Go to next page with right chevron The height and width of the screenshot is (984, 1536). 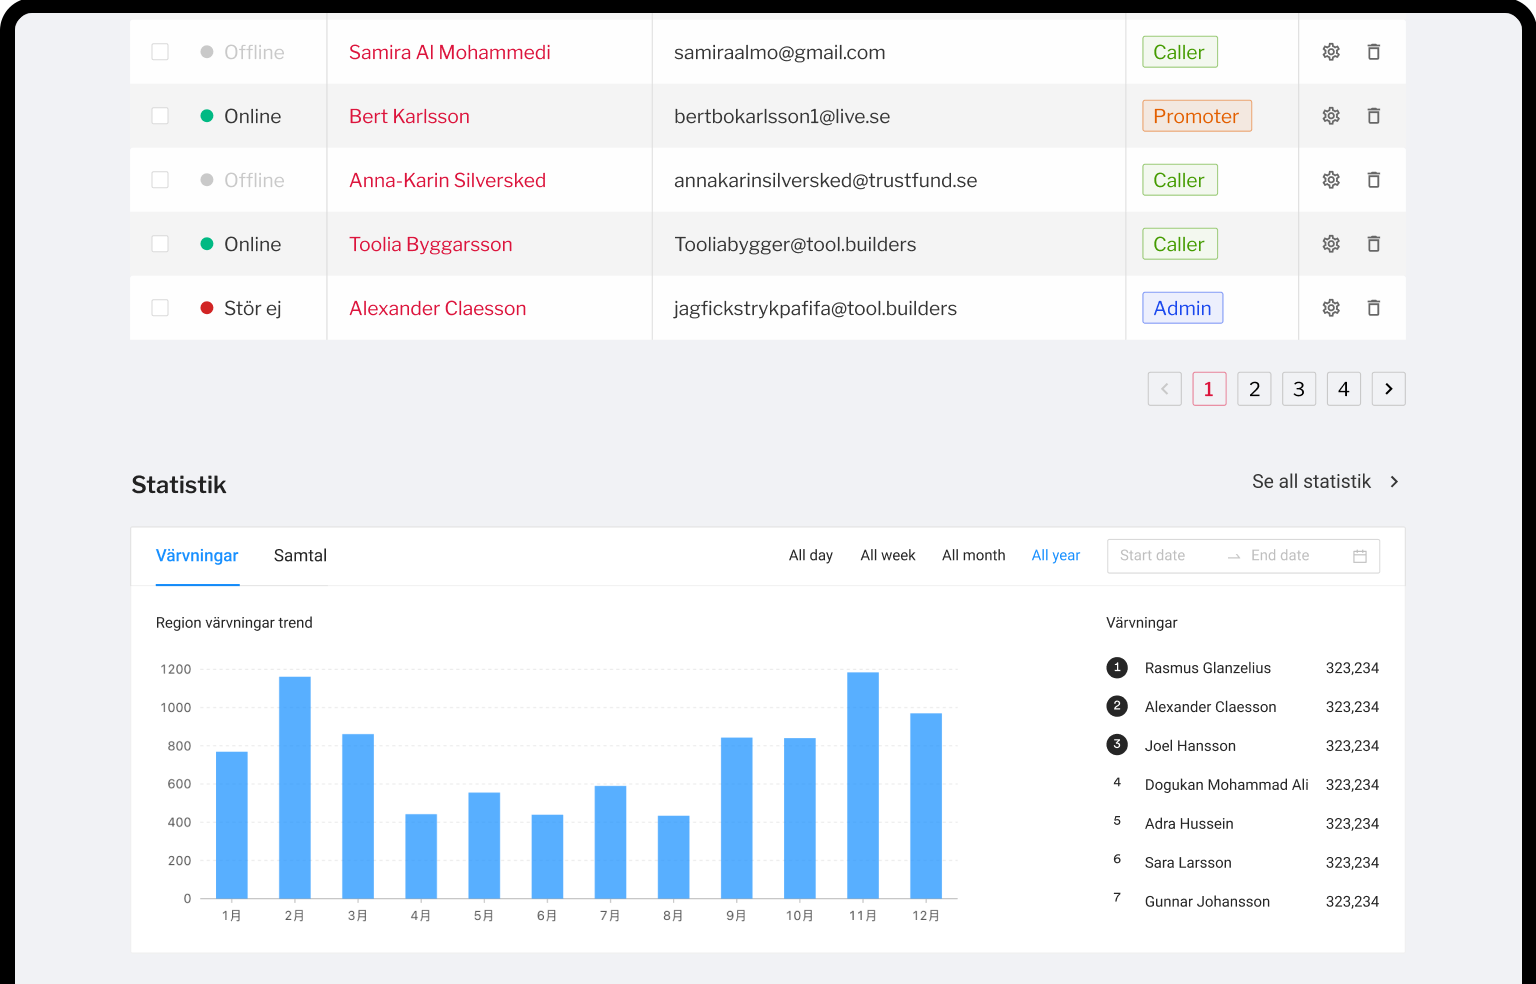[1388, 389]
